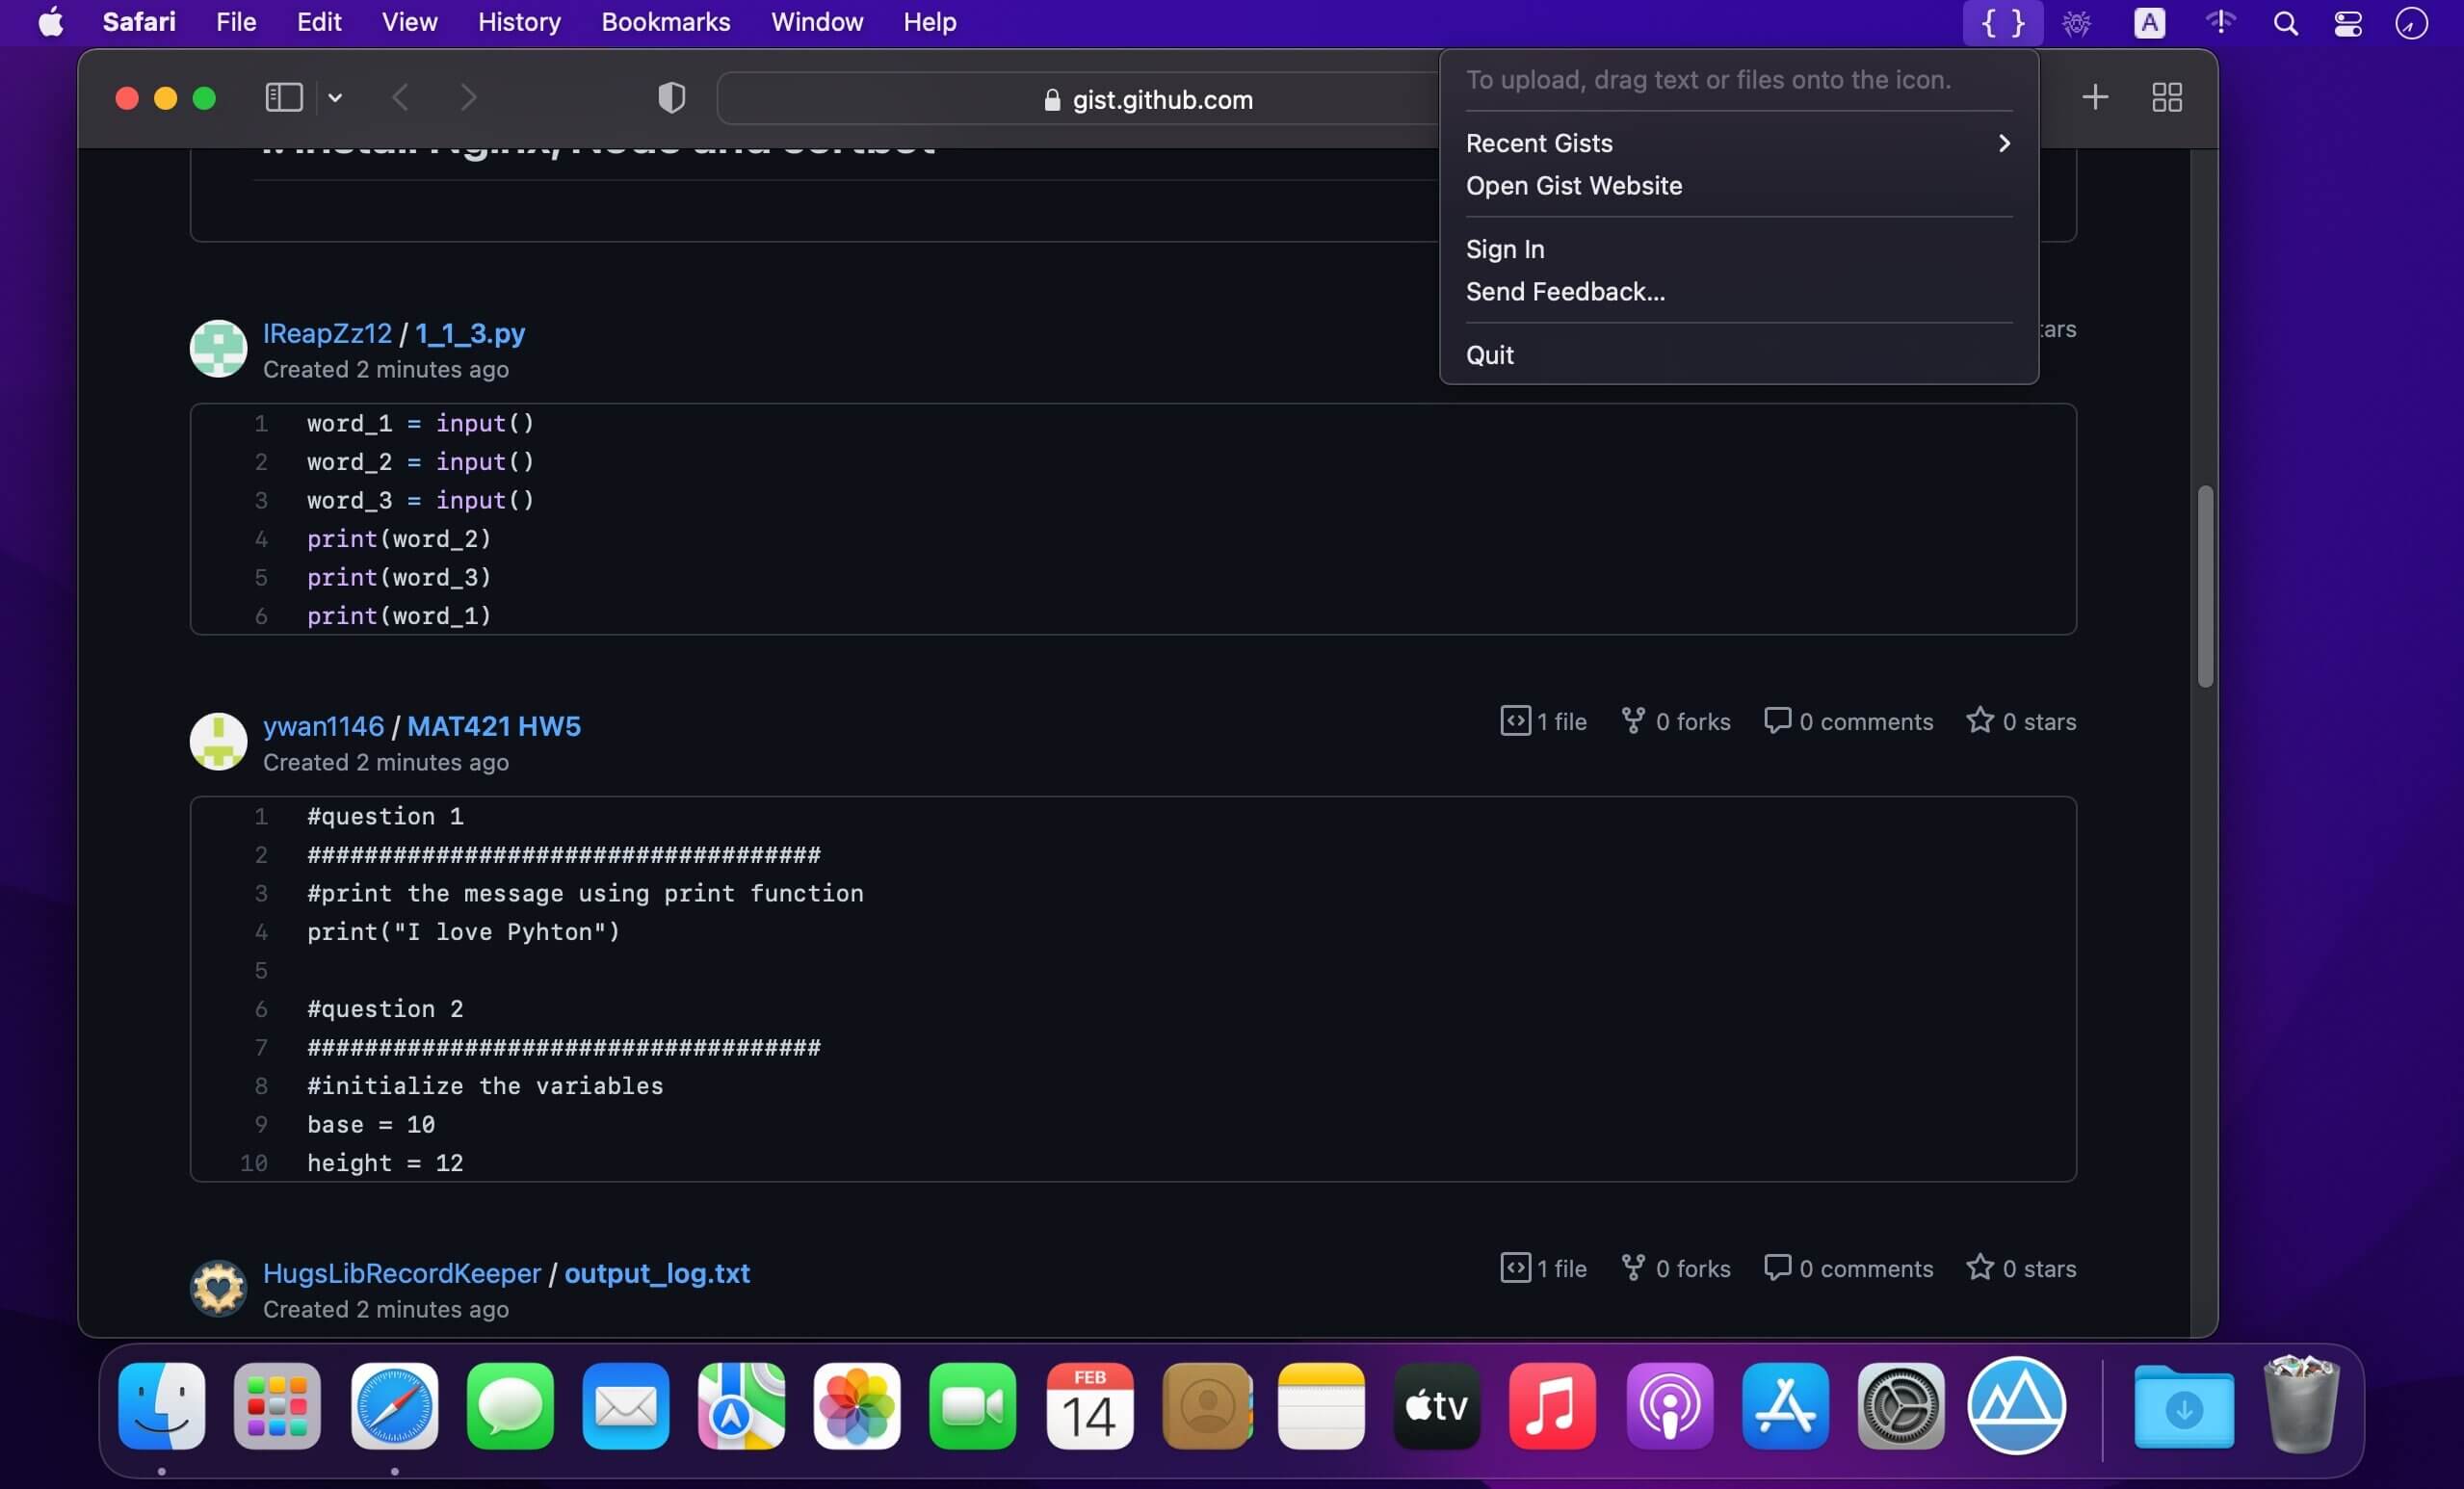Viewport: 2464px width, 1489px height.
Task: Toggle the Safari sidebar button
Action: 283,97
